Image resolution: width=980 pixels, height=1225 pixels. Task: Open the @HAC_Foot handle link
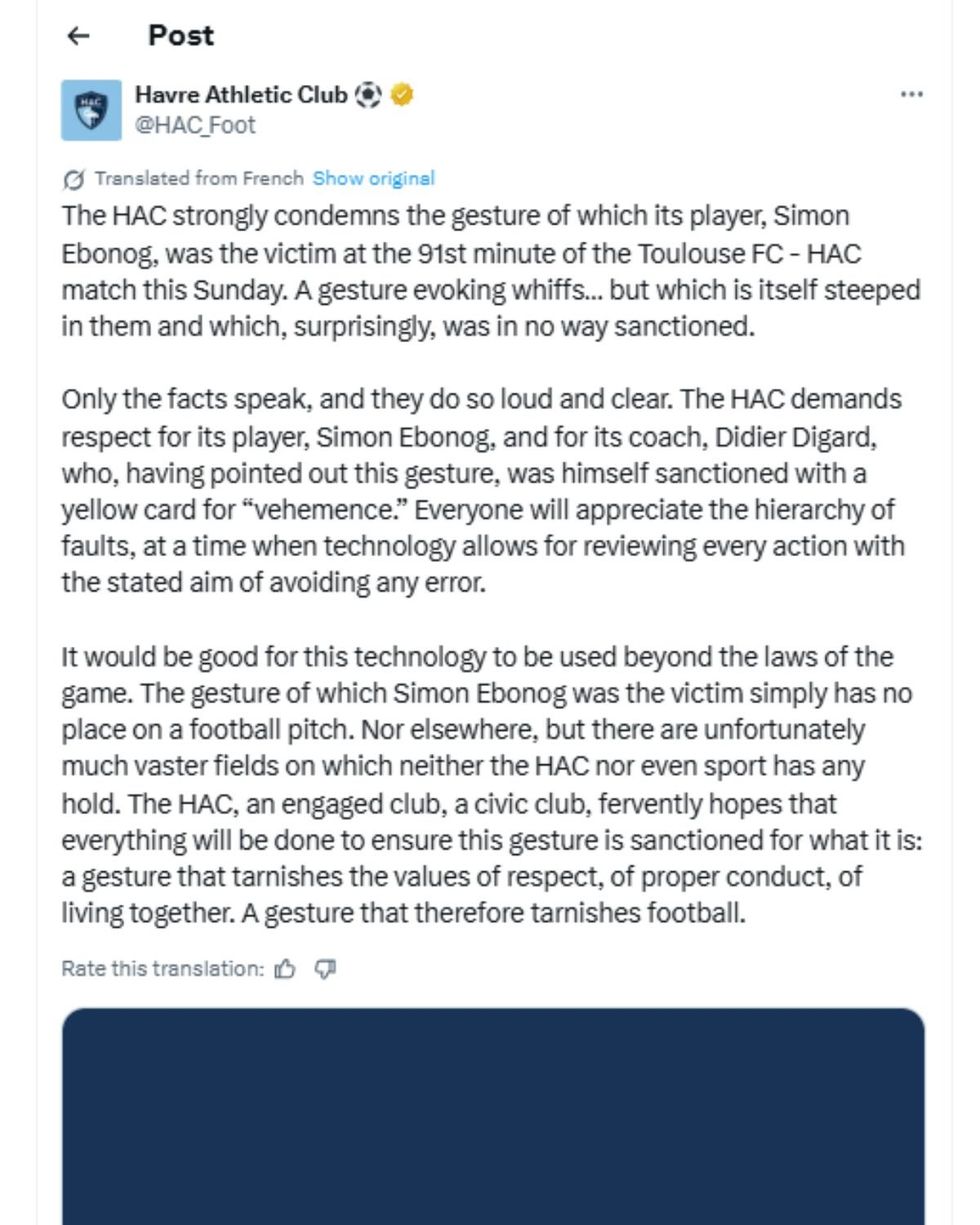195,125
